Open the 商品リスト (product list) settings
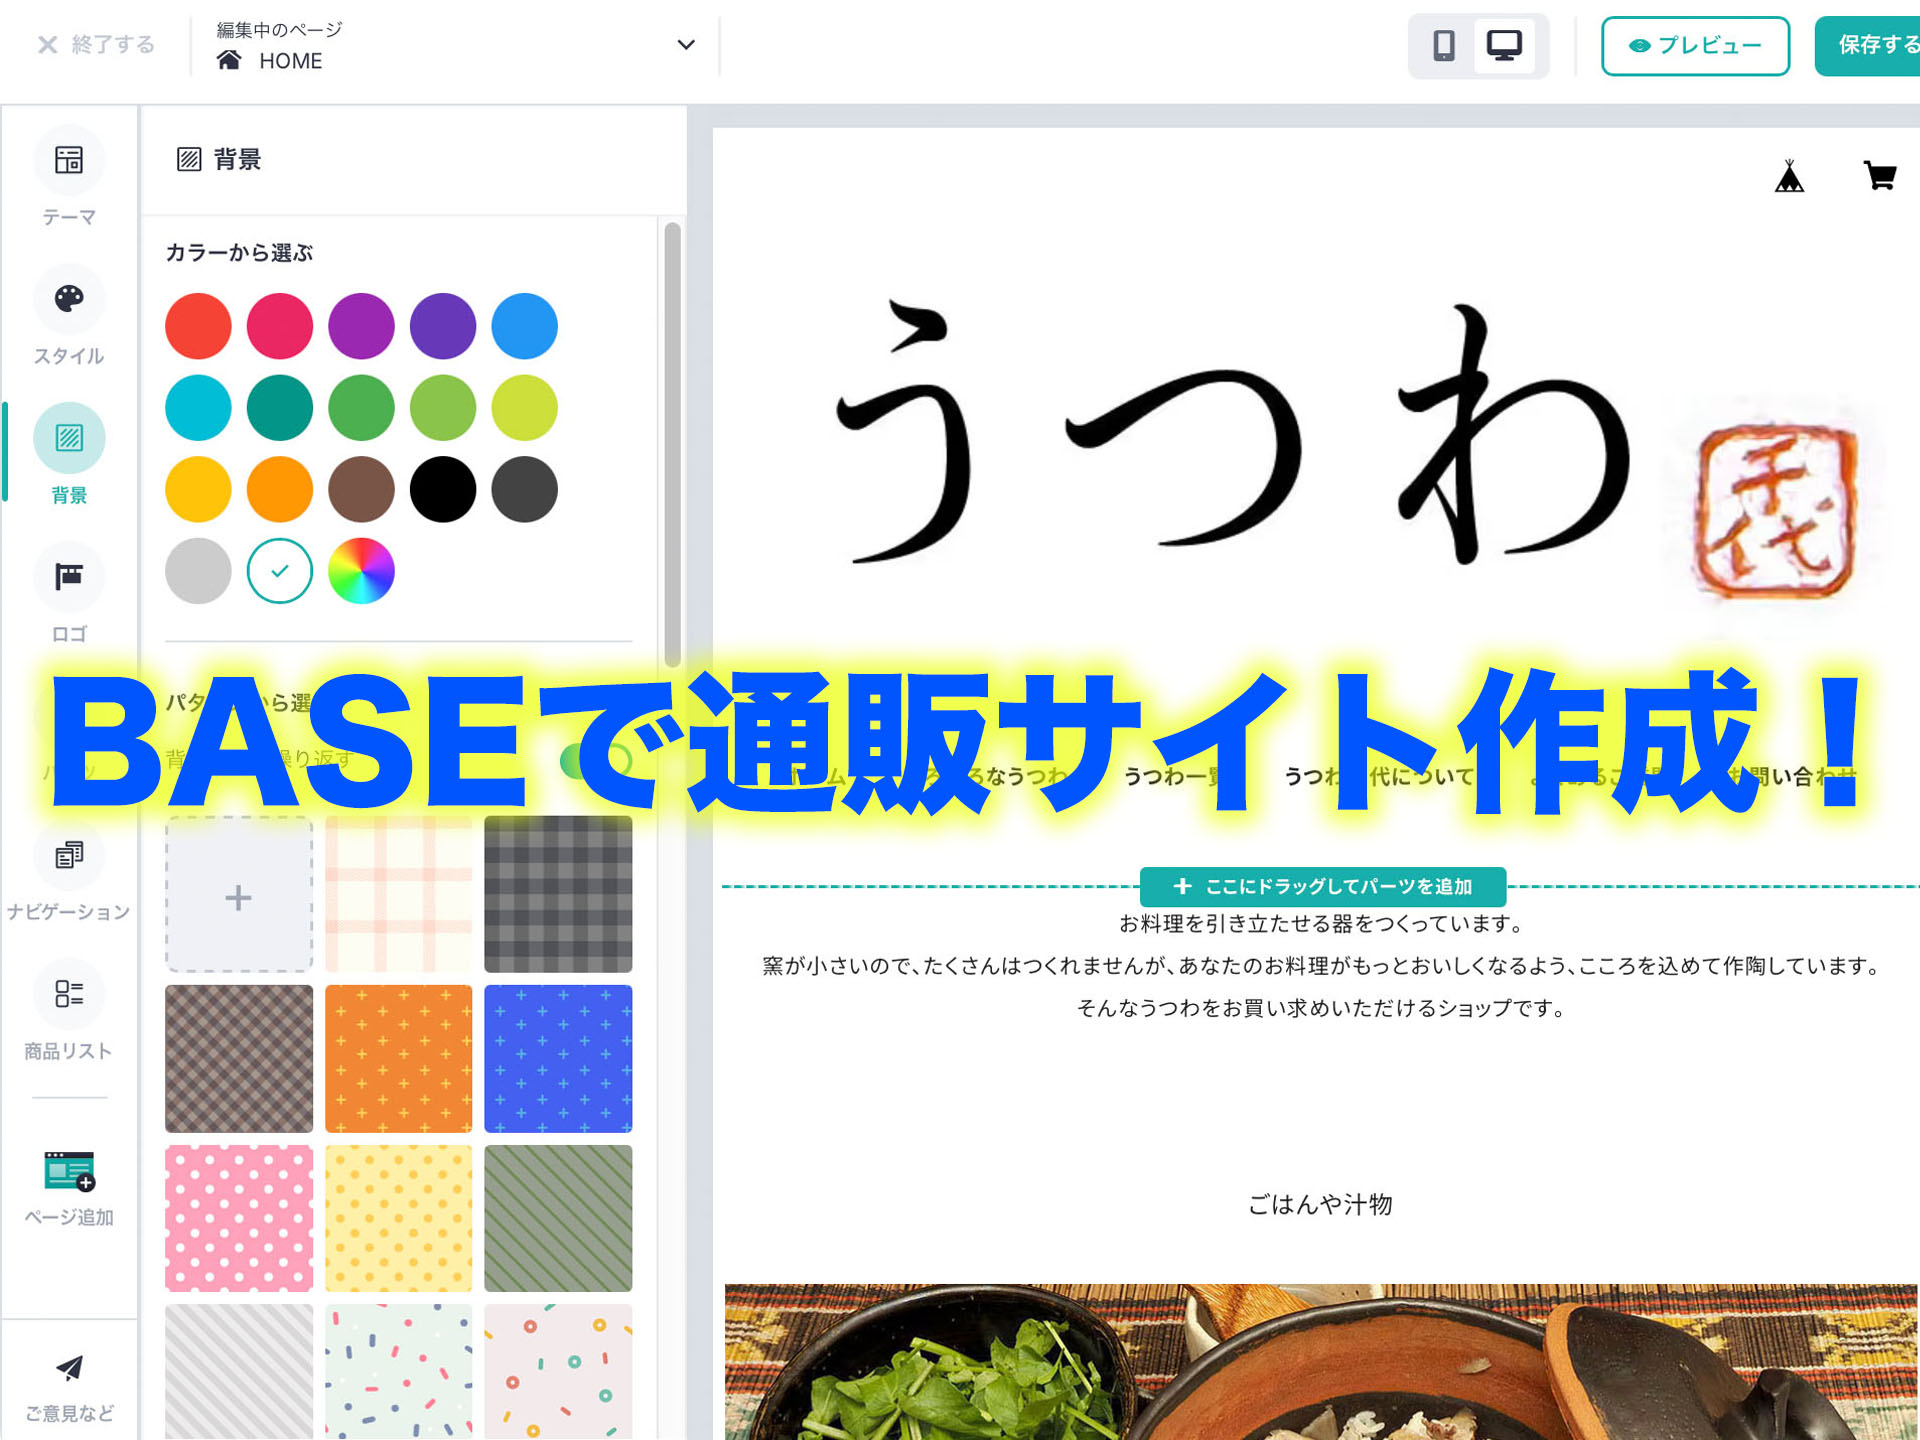1920x1440 pixels. click(x=68, y=994)
